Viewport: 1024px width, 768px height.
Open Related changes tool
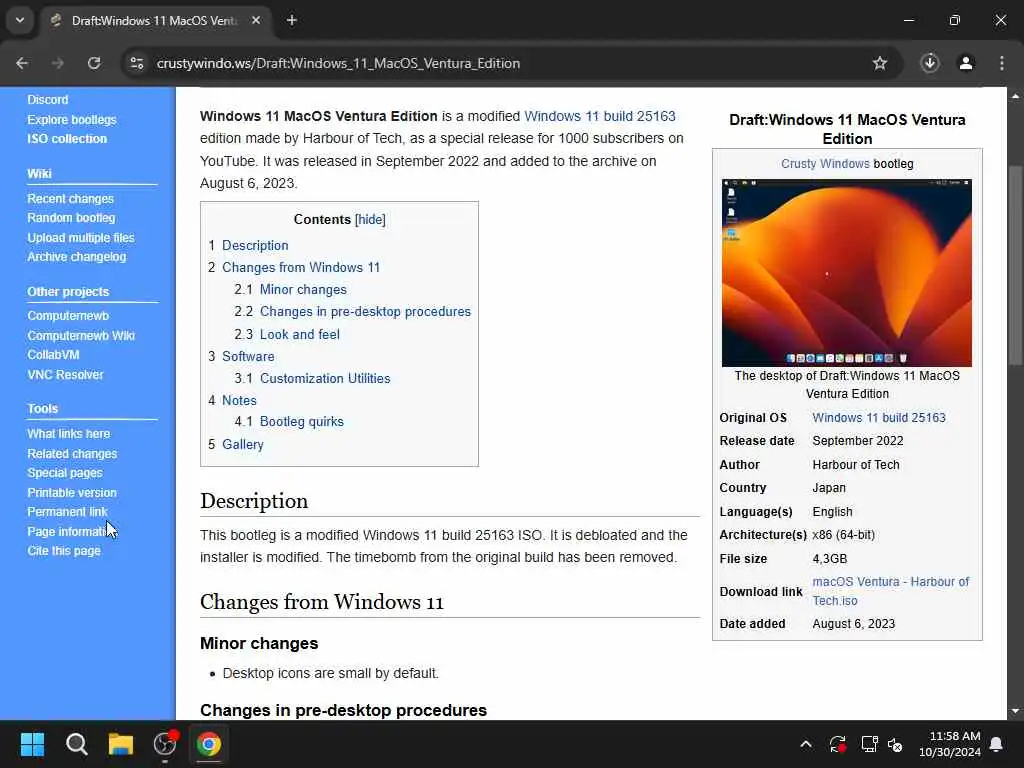(72, 453)
